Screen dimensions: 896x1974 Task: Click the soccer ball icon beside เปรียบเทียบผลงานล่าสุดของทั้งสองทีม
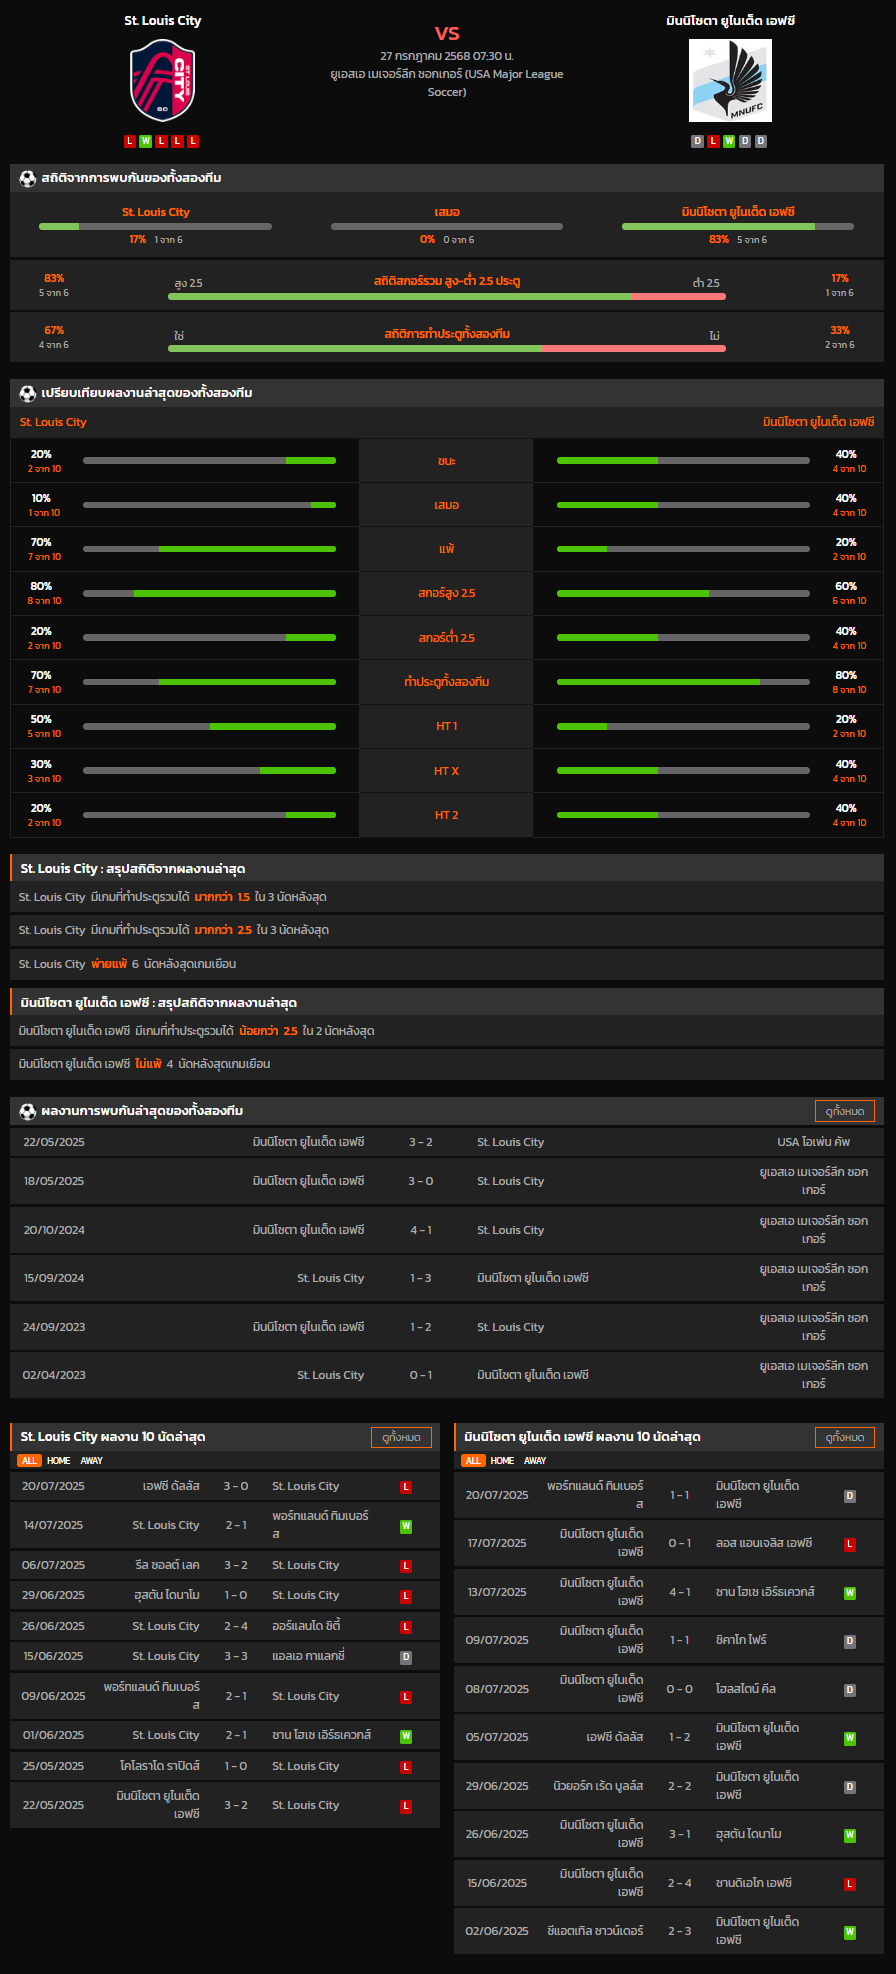(x=27, y=393)
